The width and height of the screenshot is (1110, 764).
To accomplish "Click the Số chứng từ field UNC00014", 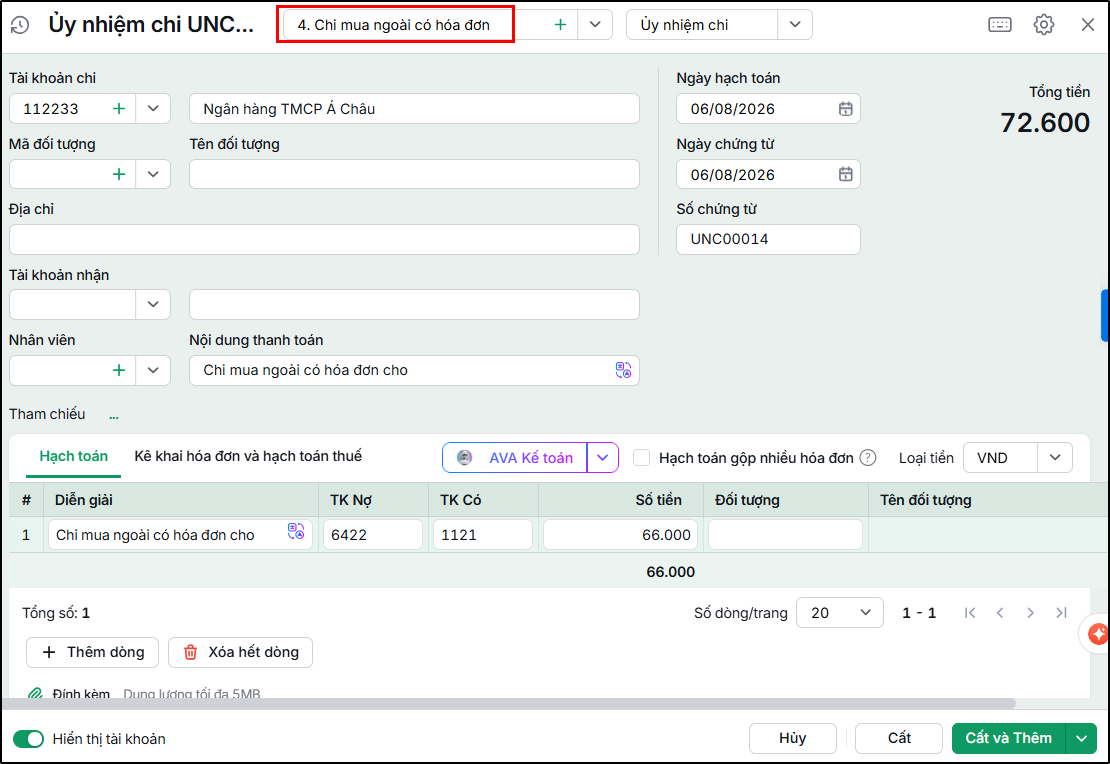I will [x=768, y=239].
